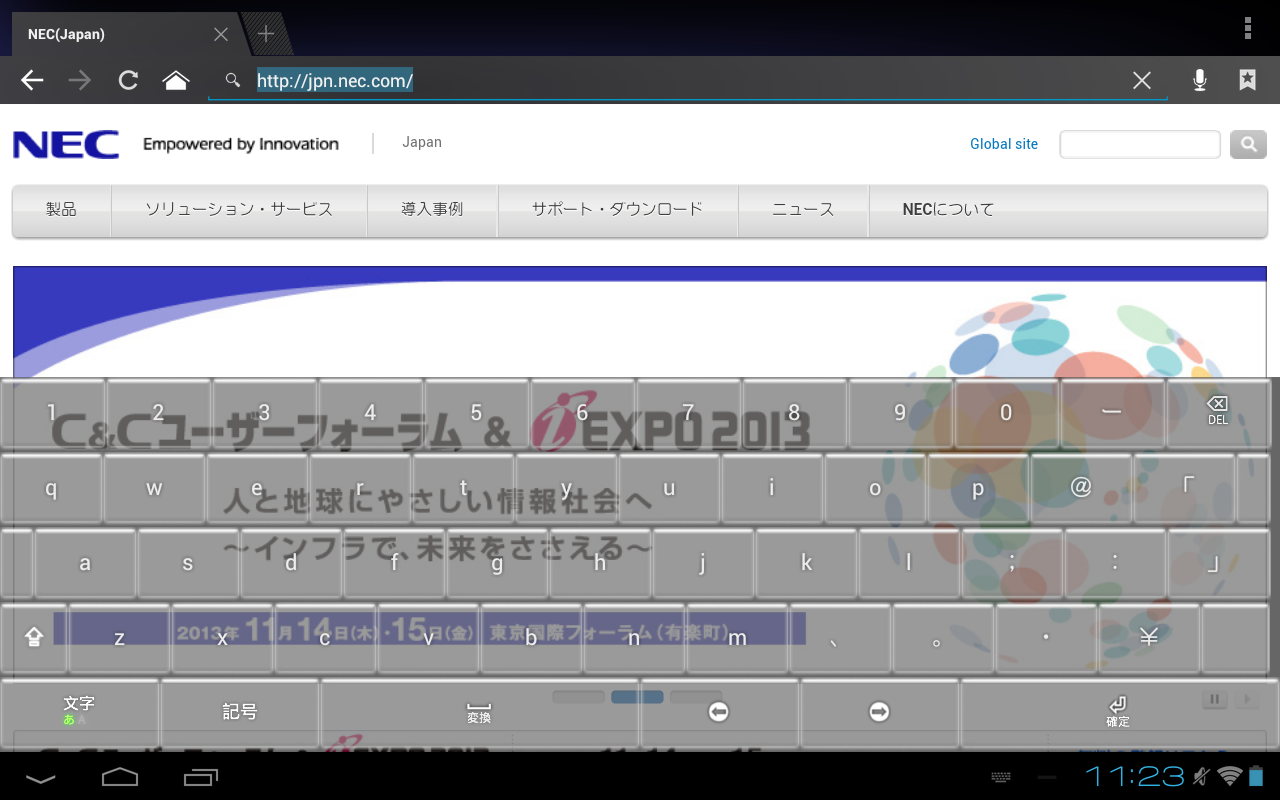Open a new browser tab

coord(266,34)
